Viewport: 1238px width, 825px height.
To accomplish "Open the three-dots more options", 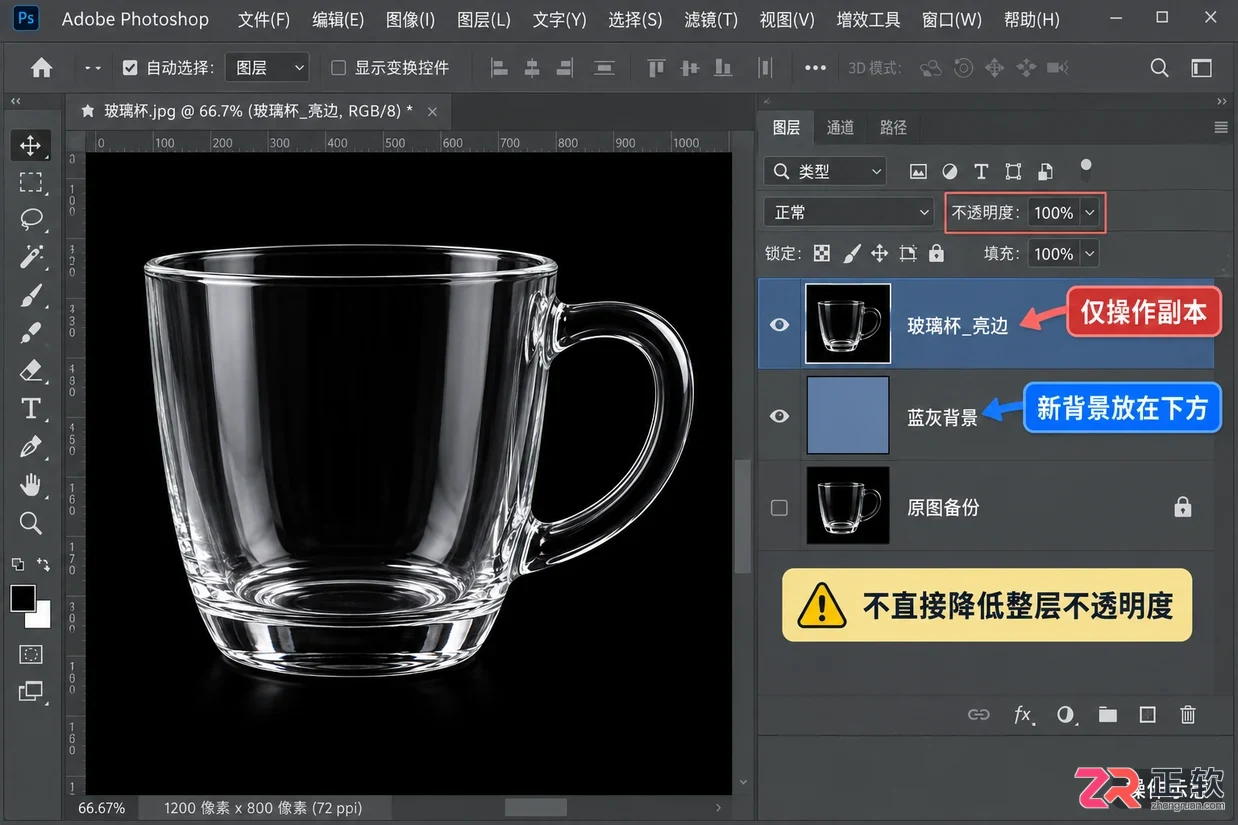I will pyautogui.click(x=815, y=68).
